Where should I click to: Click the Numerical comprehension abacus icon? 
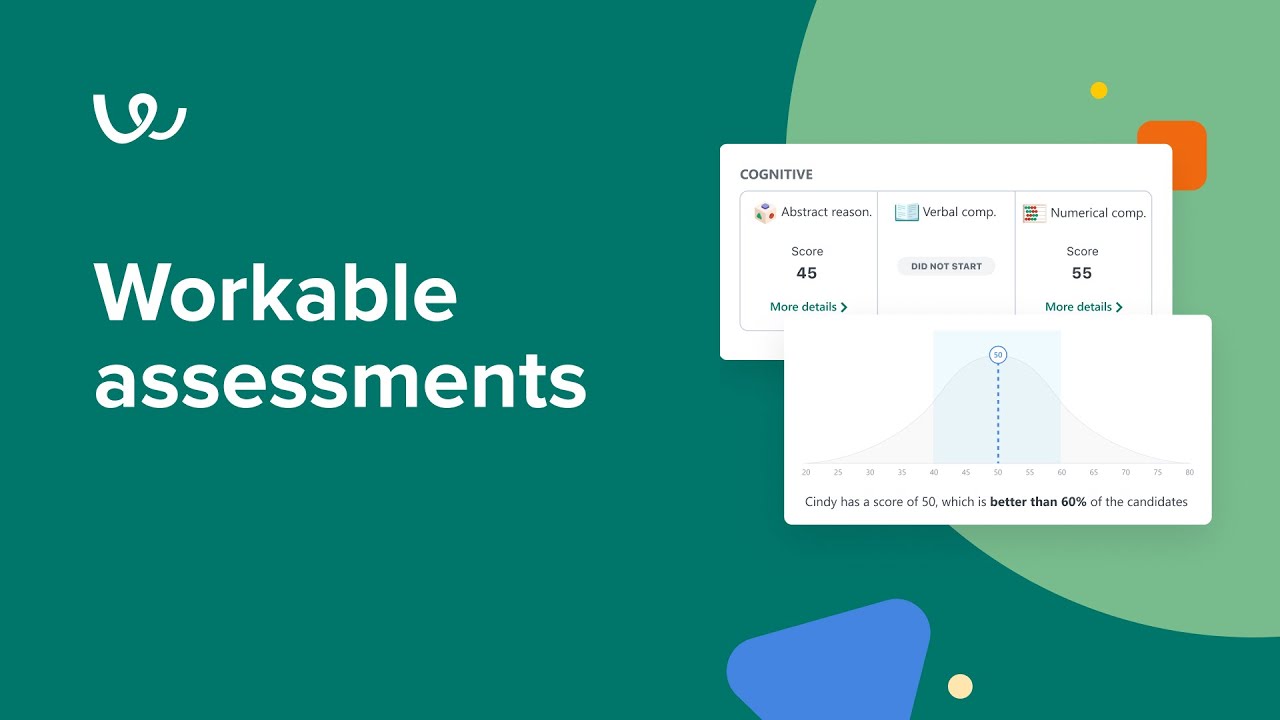1034,213
